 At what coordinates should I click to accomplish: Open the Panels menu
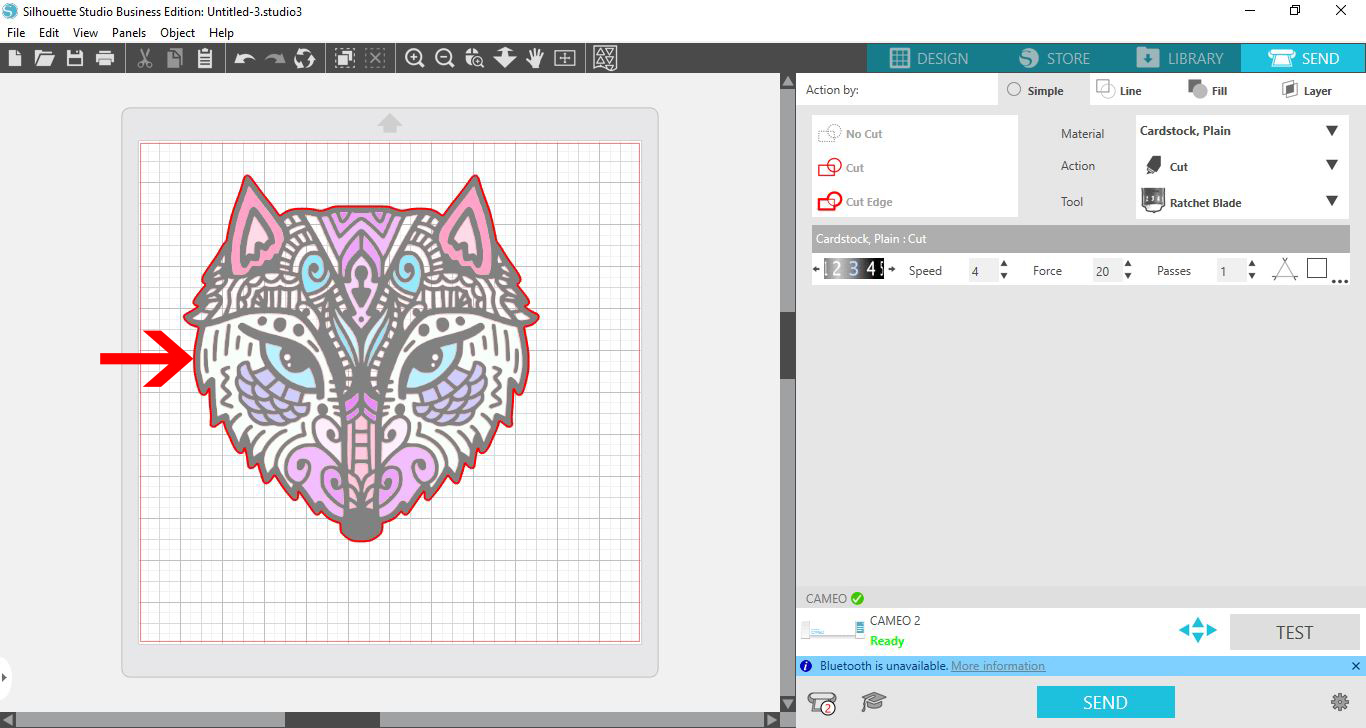click(x=129, y=33)
